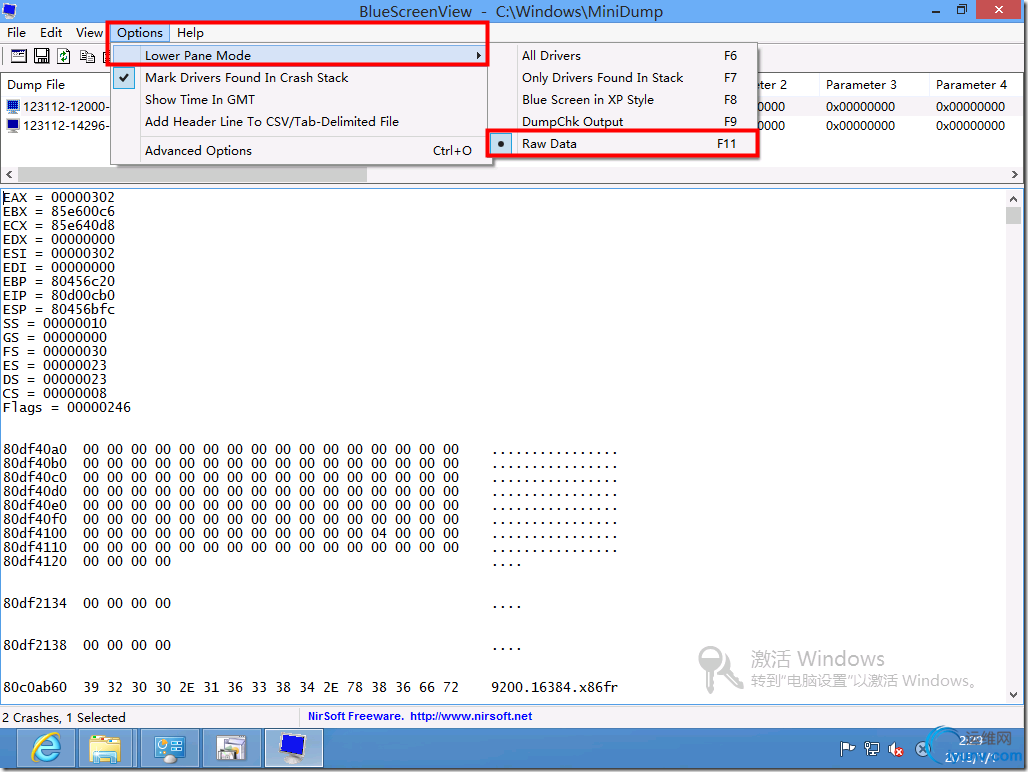Click the Parameter 3 value in the first row
The image size is (1028, 772).
click(860, 106)
